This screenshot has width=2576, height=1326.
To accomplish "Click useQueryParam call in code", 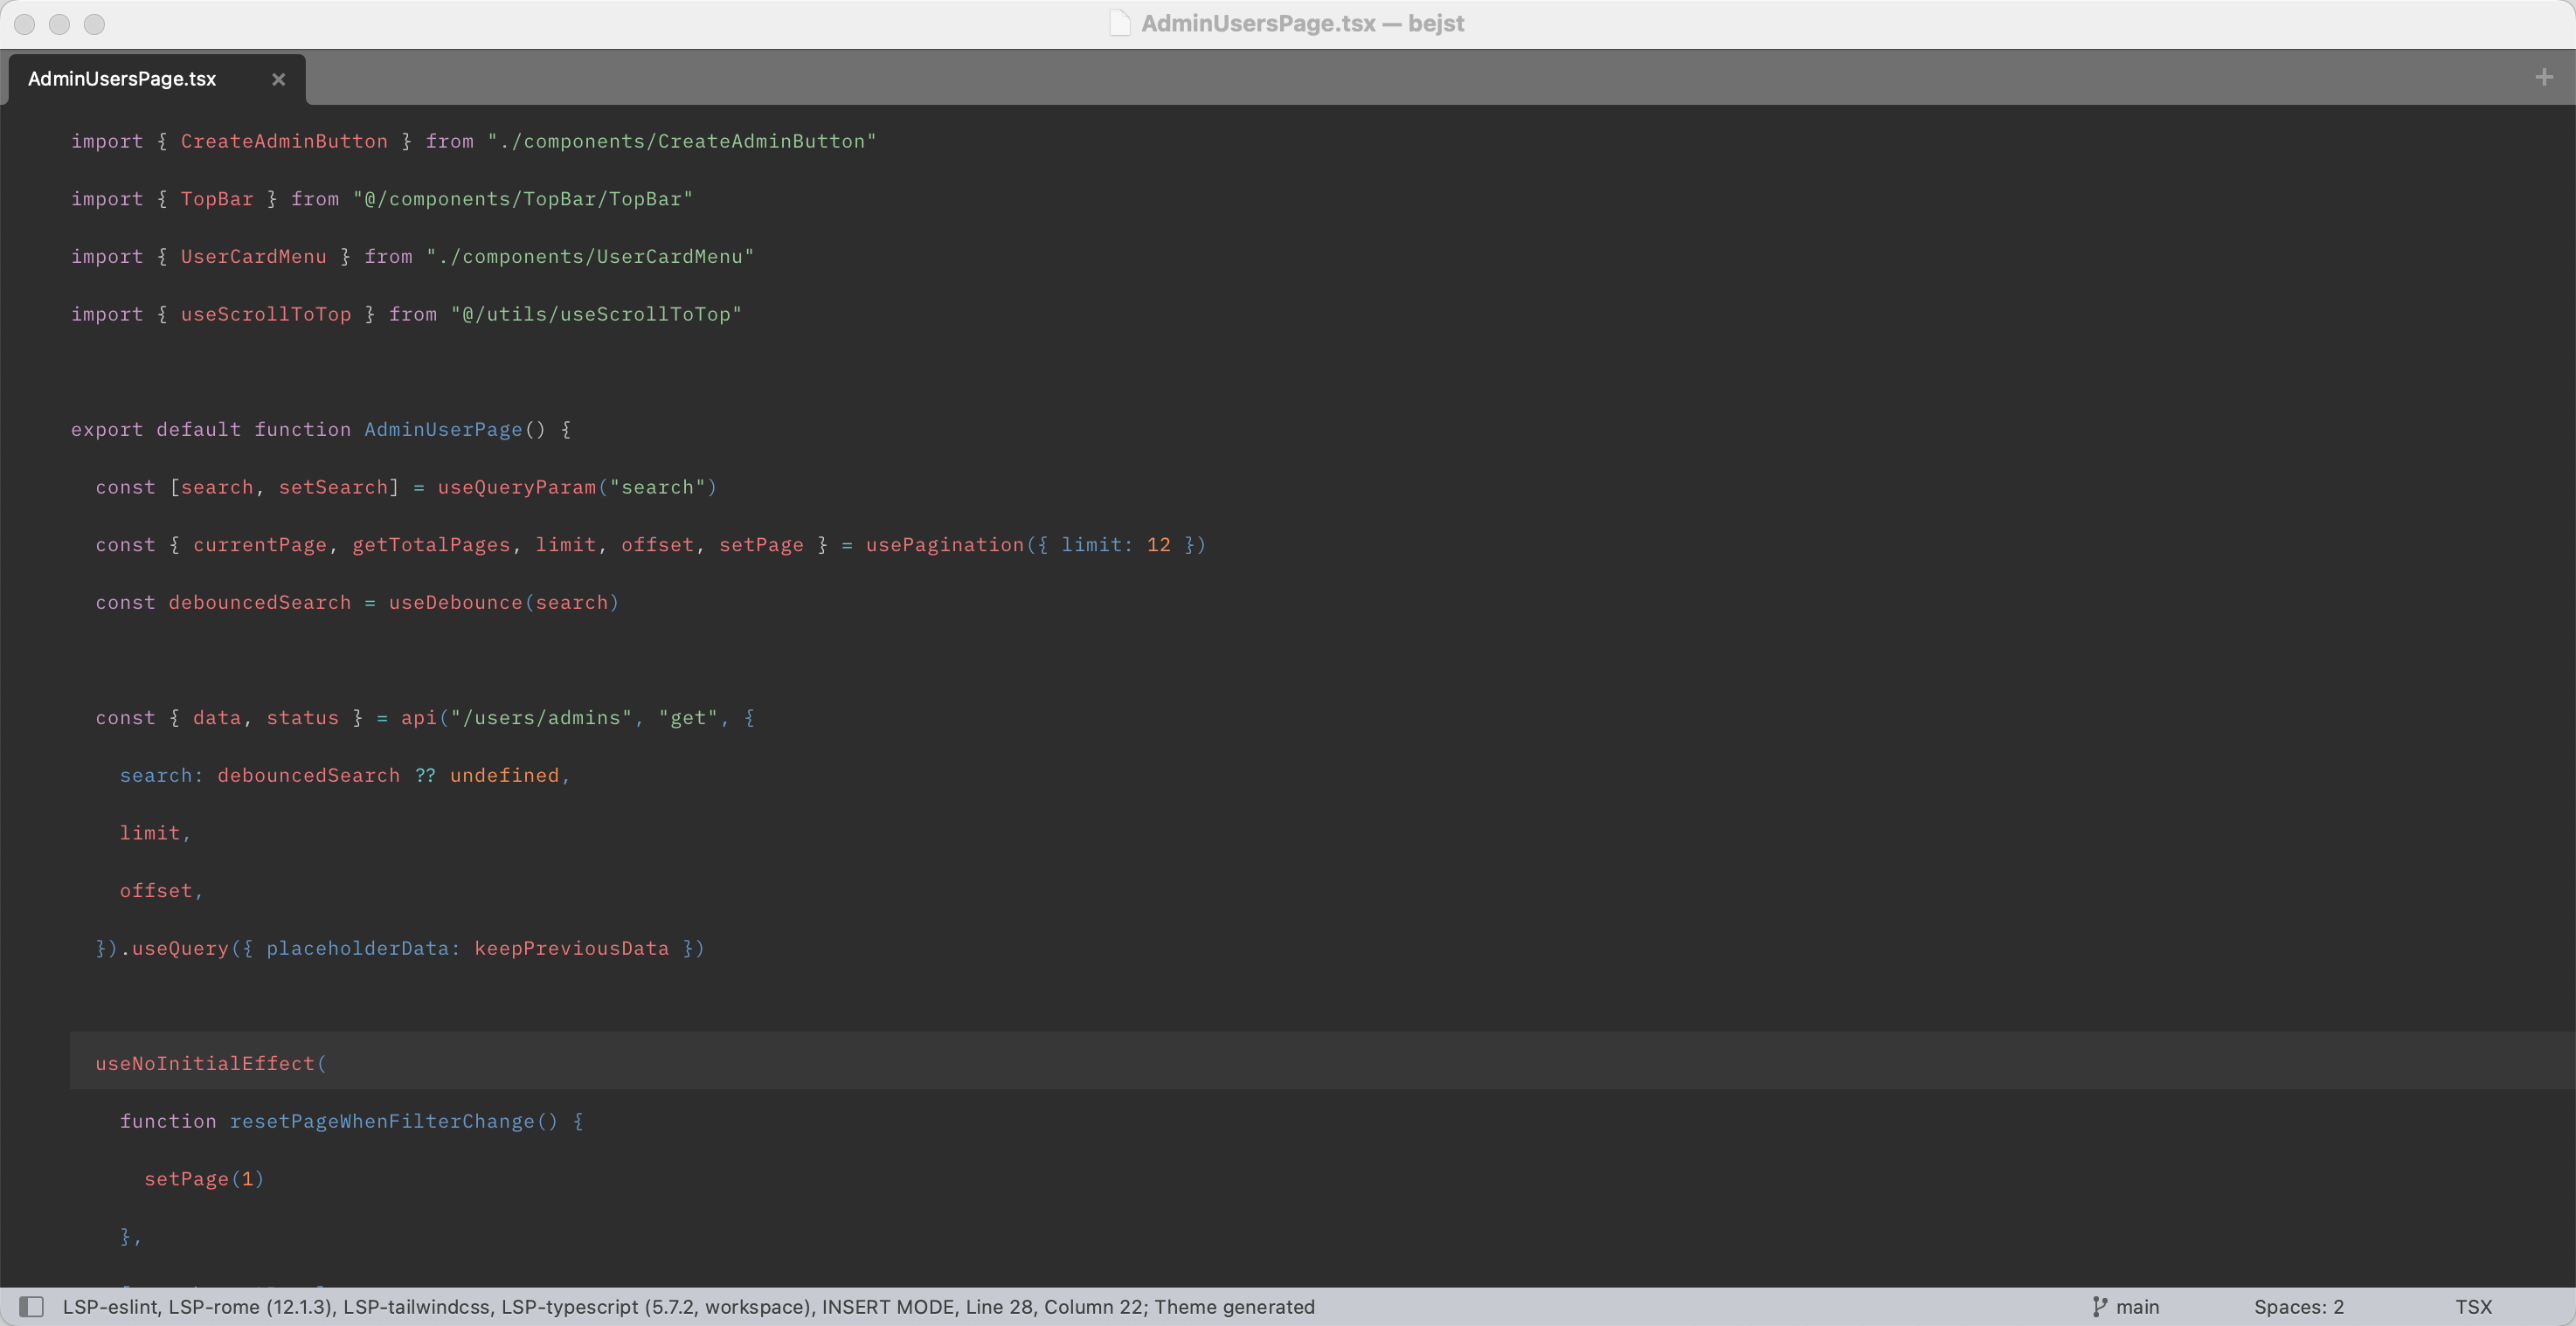I will click(517, 487).
